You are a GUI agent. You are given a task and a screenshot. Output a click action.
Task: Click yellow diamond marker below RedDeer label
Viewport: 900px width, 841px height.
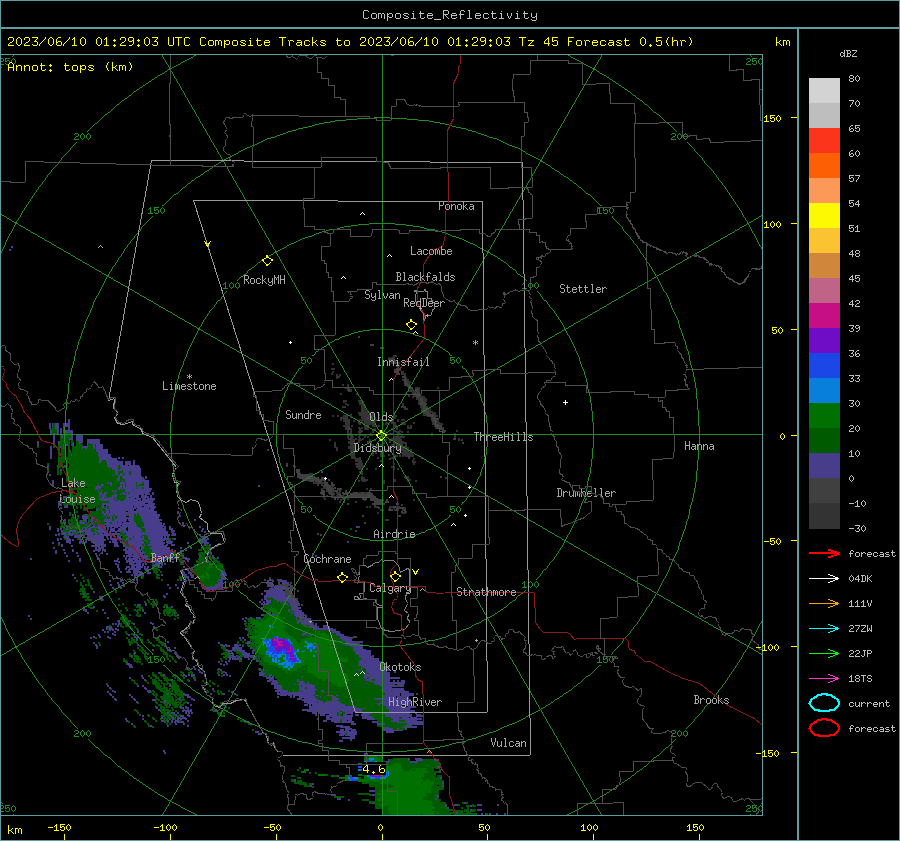pos(411,325)
